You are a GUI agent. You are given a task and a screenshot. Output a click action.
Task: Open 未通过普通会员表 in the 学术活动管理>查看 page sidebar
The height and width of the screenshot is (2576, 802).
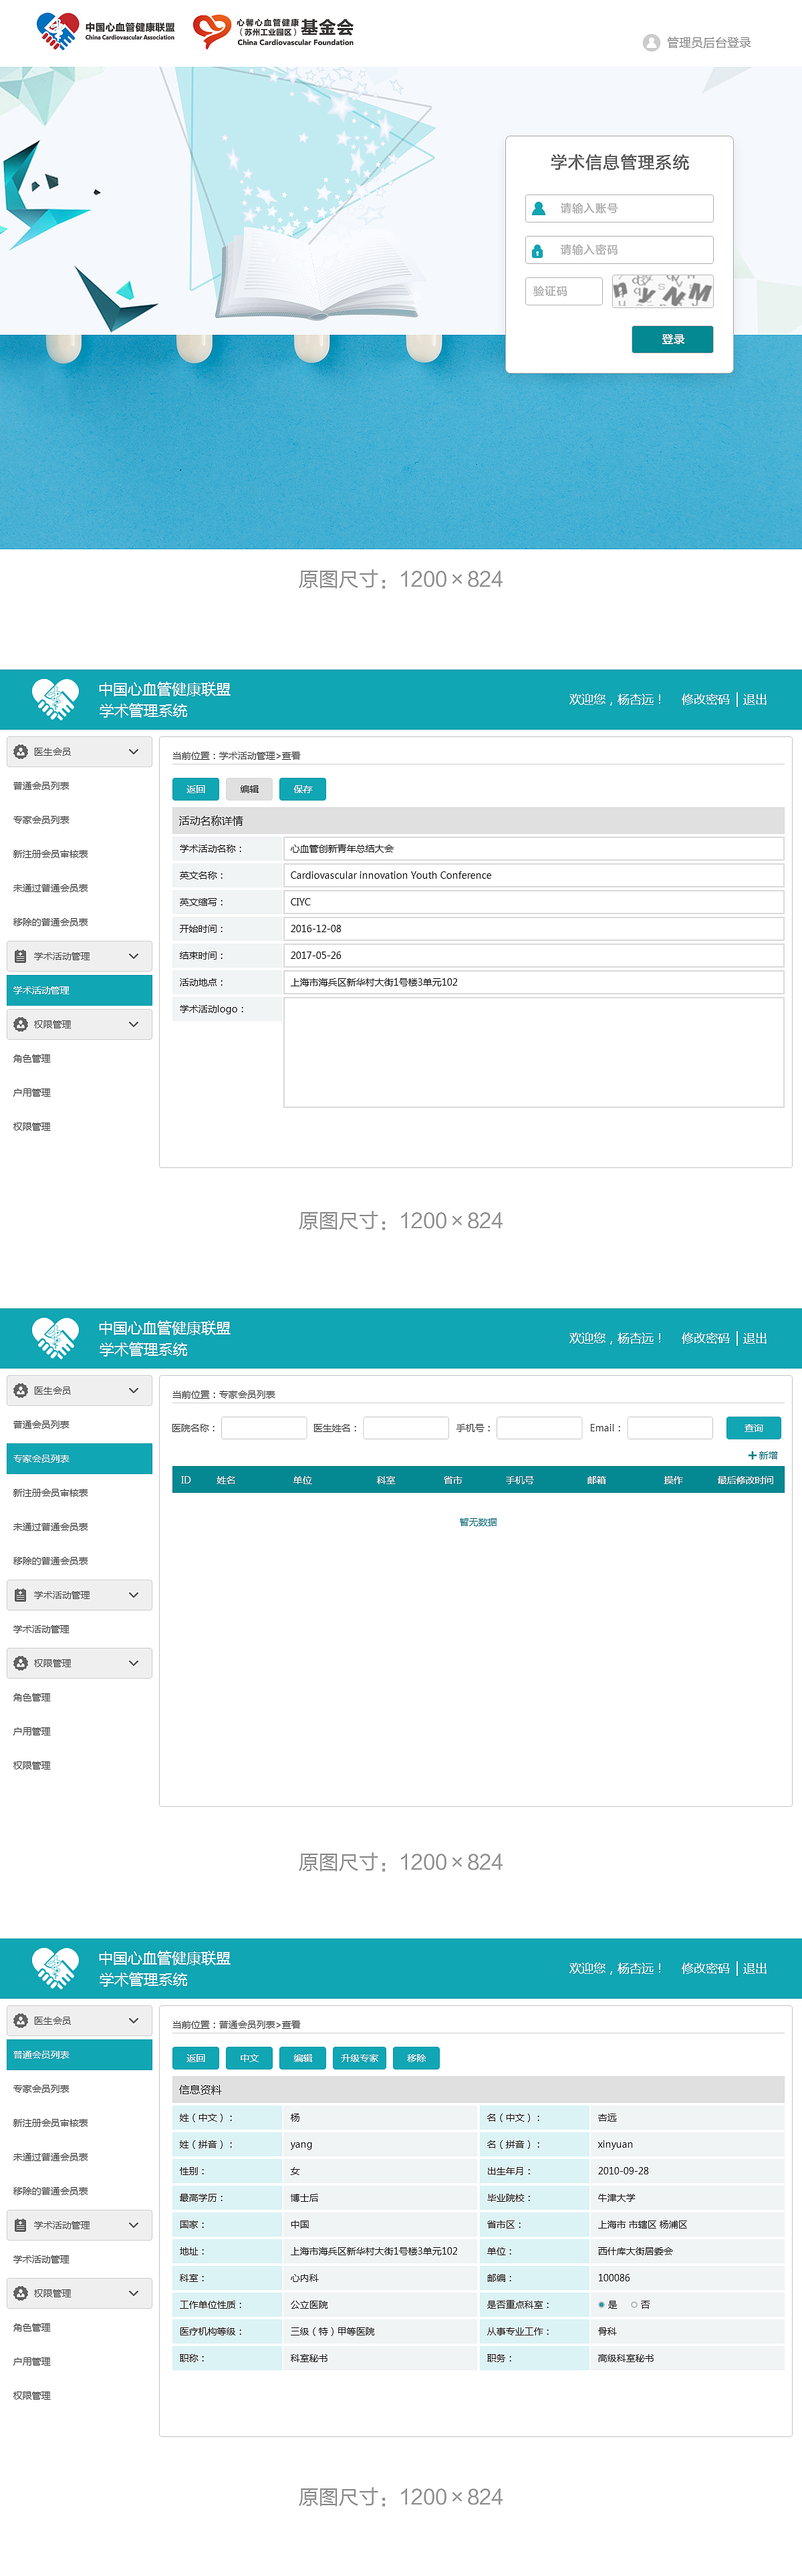(50, 888)
